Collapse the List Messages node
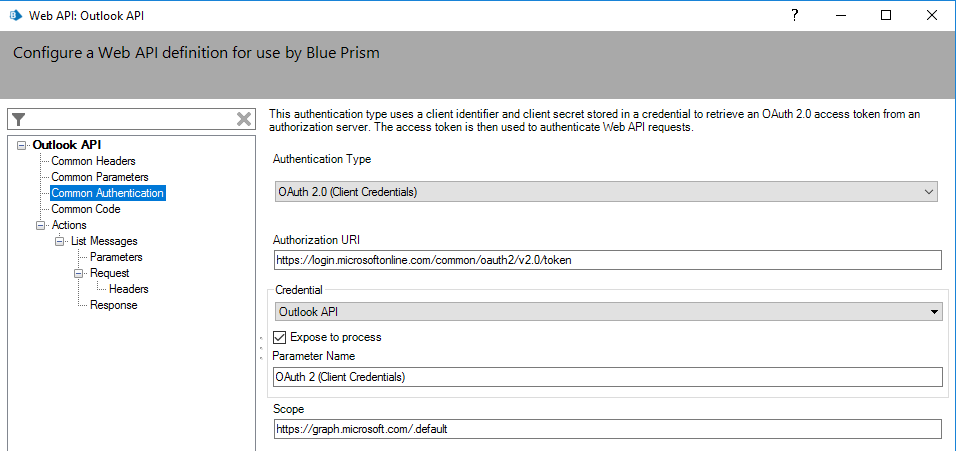 point(61,241)
